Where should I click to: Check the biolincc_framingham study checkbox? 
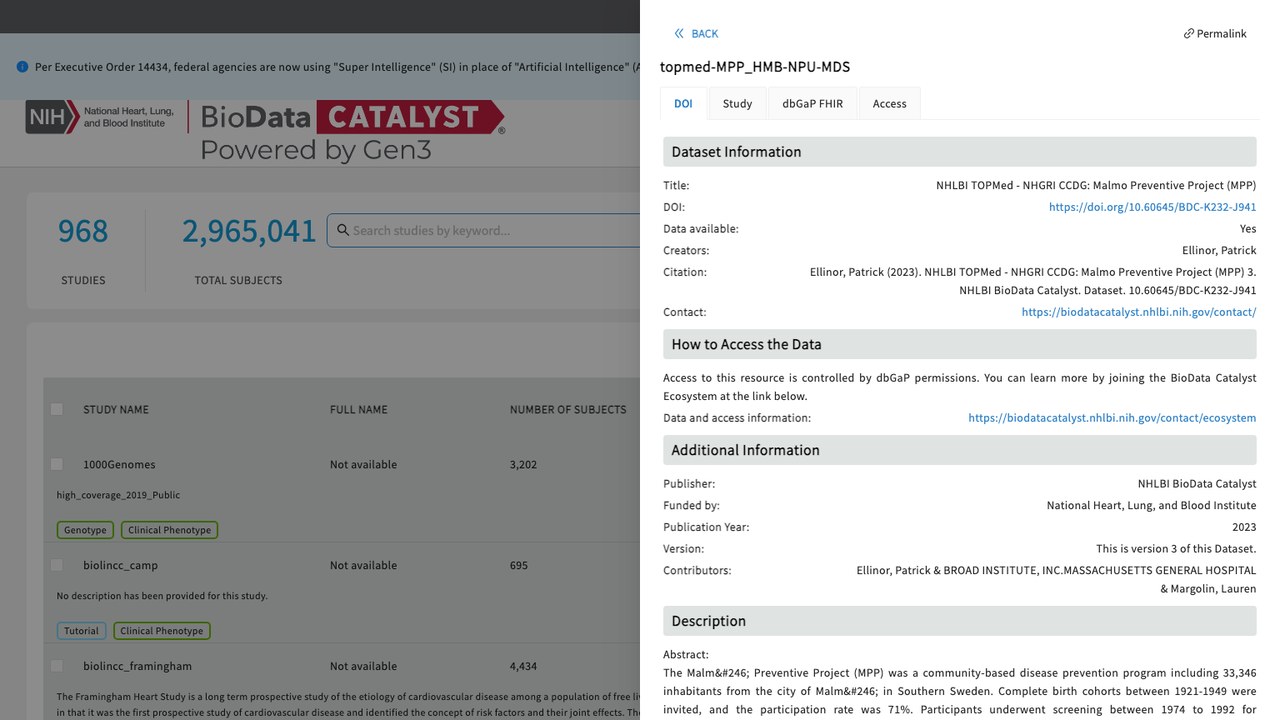(57, 666)
